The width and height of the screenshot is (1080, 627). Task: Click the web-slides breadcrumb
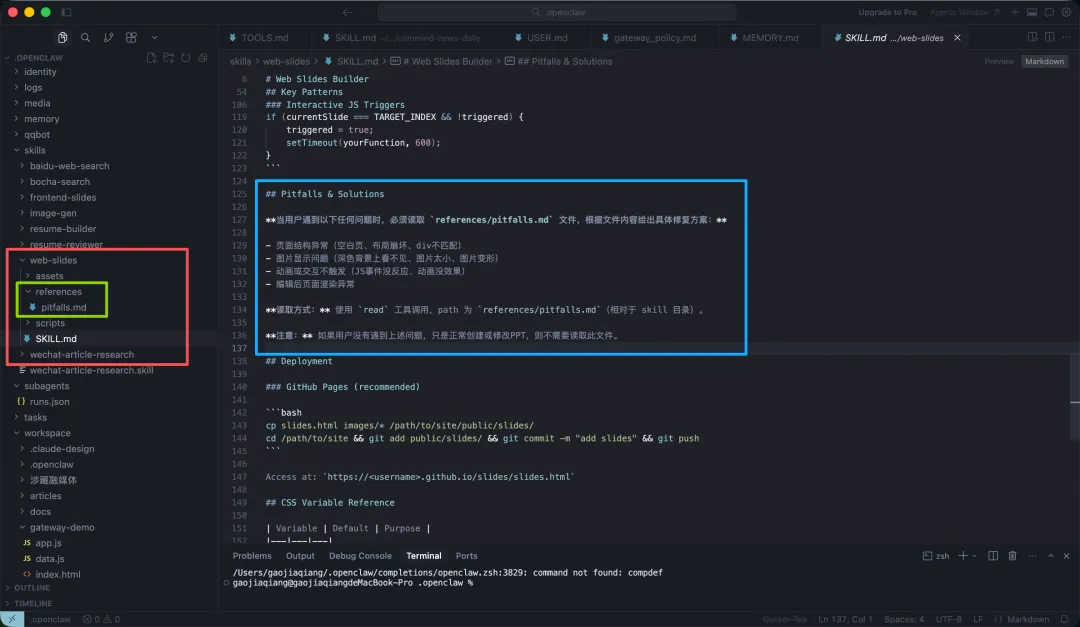[x=286, y=61]
